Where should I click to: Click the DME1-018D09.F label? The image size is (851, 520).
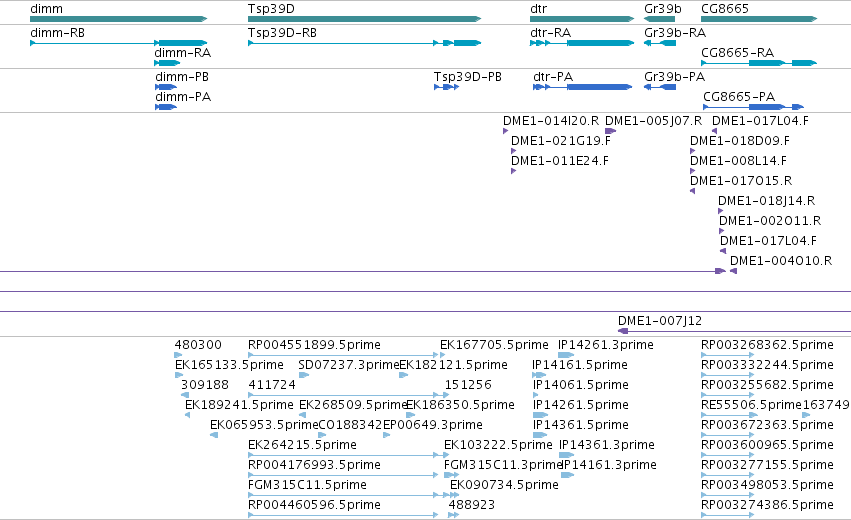[740, 141]
